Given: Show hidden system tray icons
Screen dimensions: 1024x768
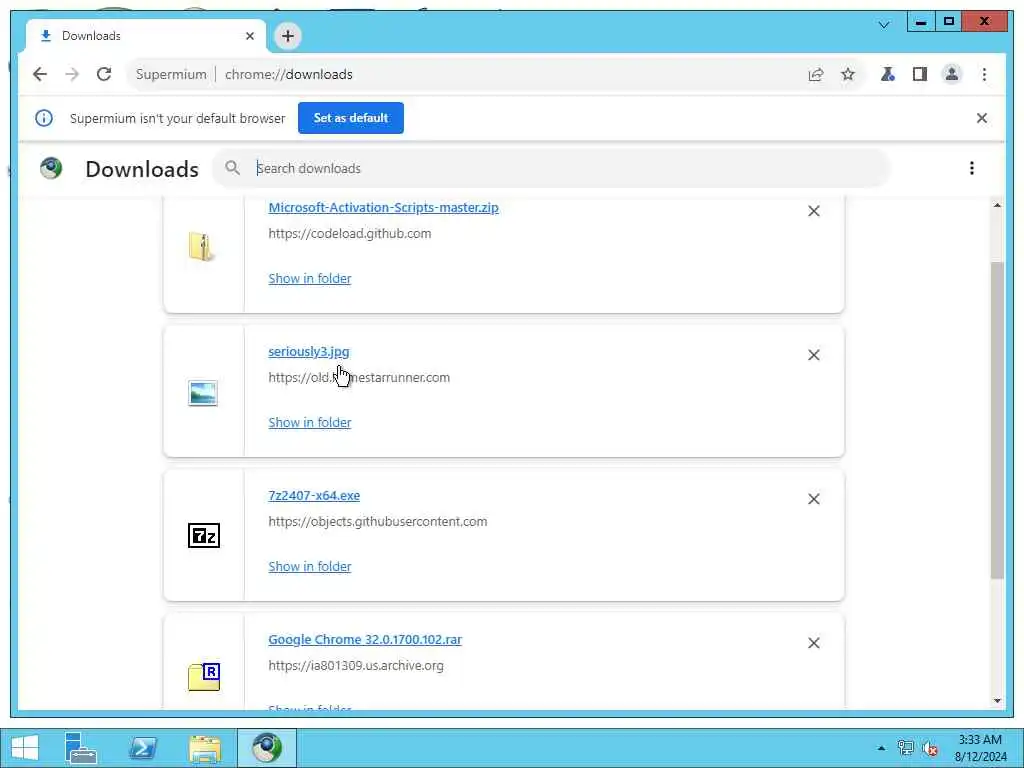Looking at the screenshot, I should [x=882, y=748].
